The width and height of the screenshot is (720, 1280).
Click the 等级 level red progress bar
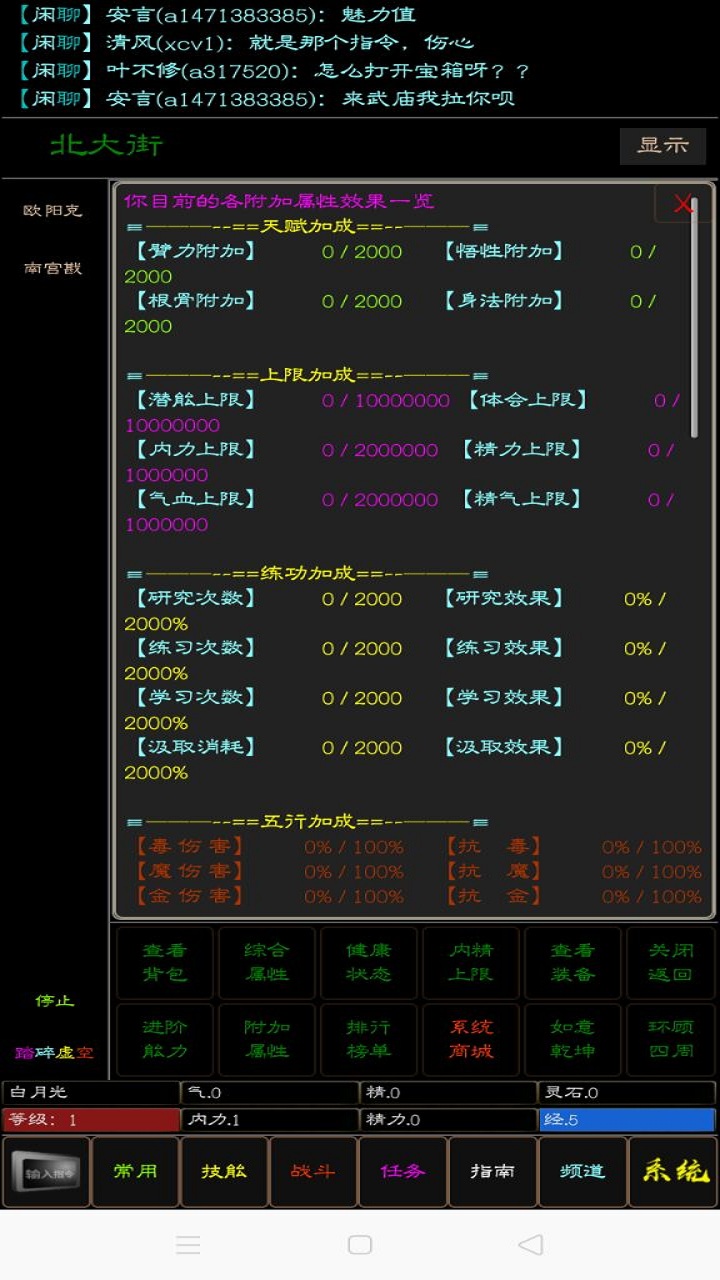[90, 1120]
